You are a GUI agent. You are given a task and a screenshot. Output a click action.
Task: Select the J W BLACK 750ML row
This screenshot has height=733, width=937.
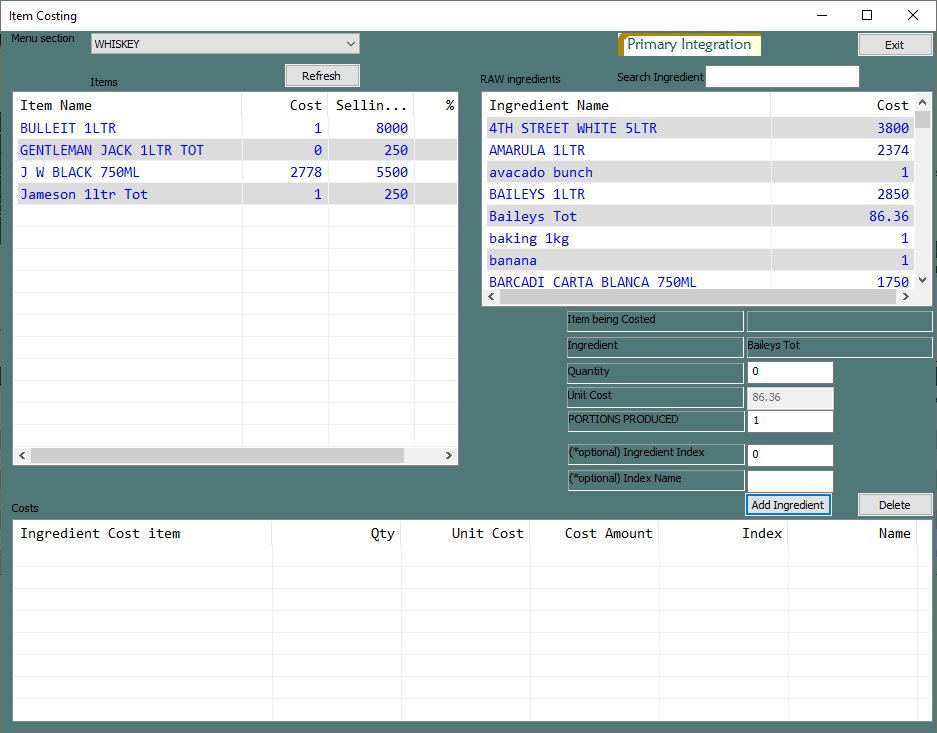pos(237,172)
